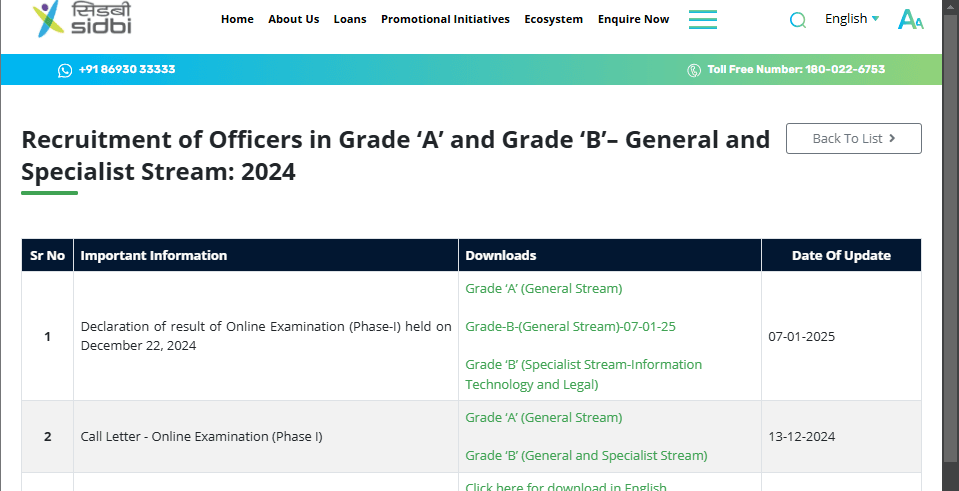Click the Enquire Now menu item
959x491 pixels.
pos(633,19)
